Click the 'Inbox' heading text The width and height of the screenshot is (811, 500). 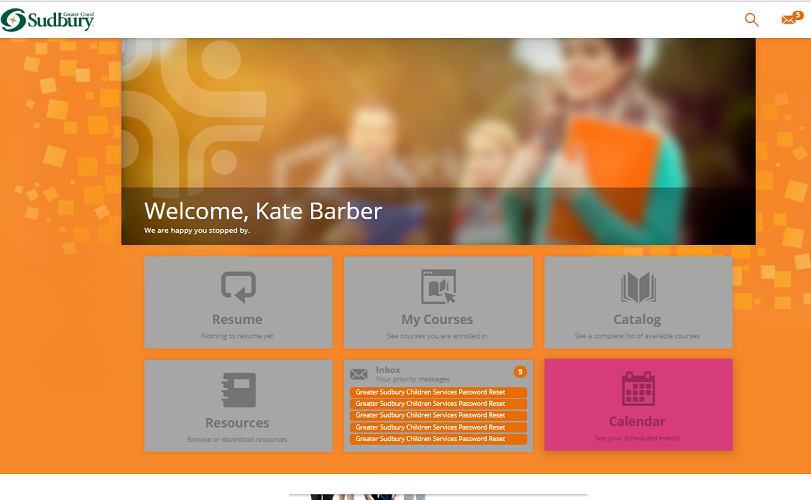pos(388,370)
